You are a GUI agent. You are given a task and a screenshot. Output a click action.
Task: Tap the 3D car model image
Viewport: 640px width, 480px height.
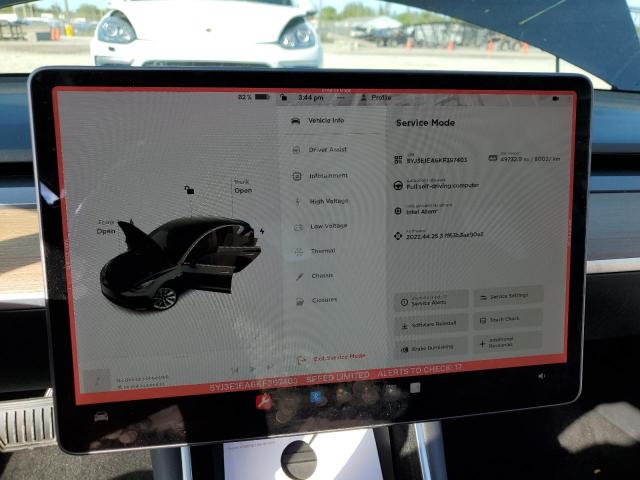pos(181,262)
